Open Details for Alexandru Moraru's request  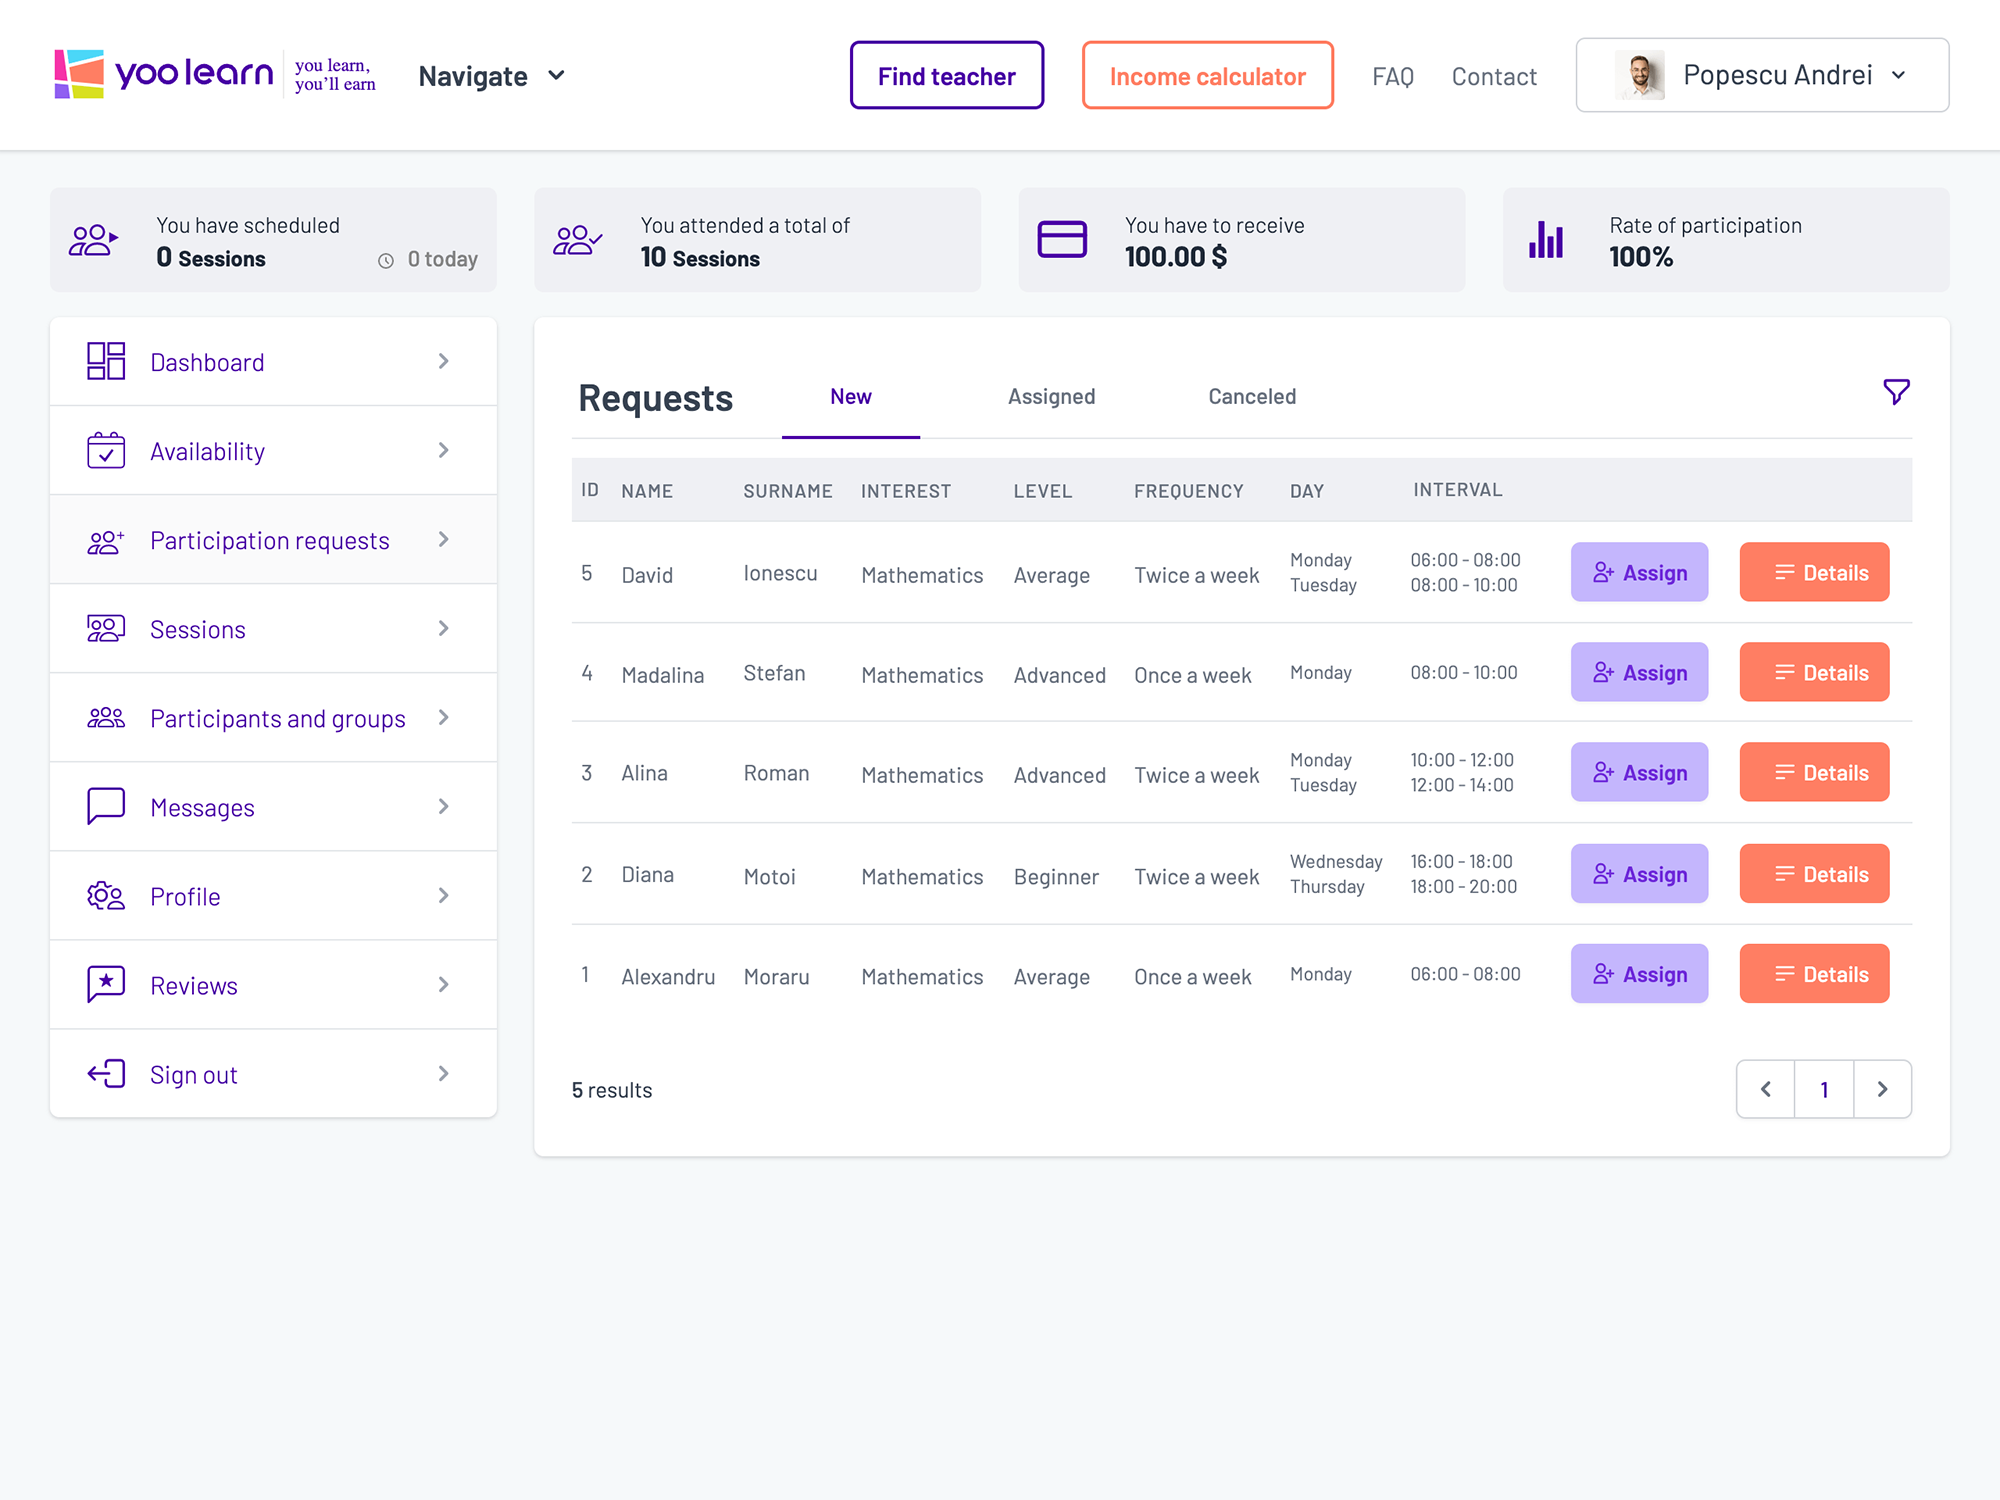click(x=1814, y=974)
